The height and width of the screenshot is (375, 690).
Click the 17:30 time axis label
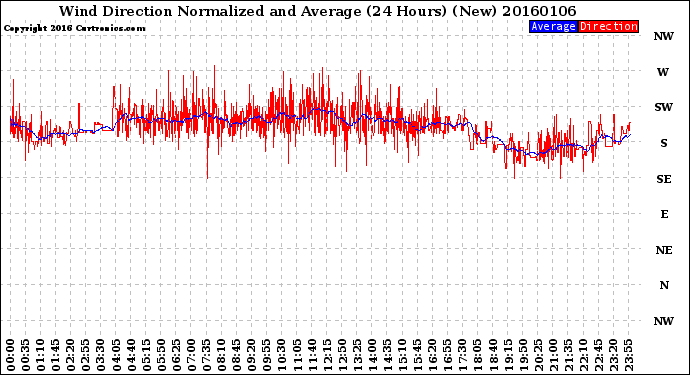pos(462,355)
